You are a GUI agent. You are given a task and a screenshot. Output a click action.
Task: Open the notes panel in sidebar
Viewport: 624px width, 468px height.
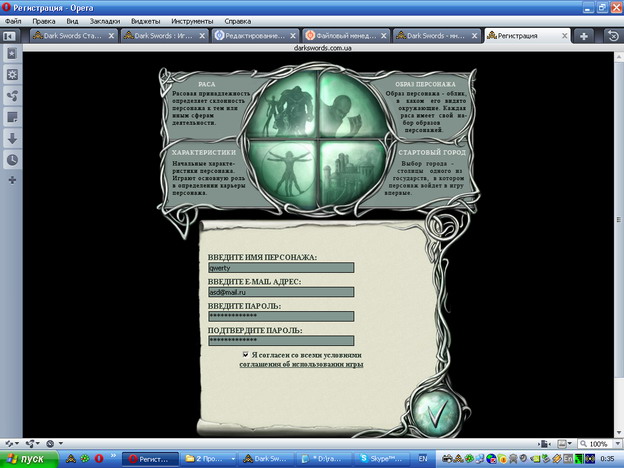(12, 117)
